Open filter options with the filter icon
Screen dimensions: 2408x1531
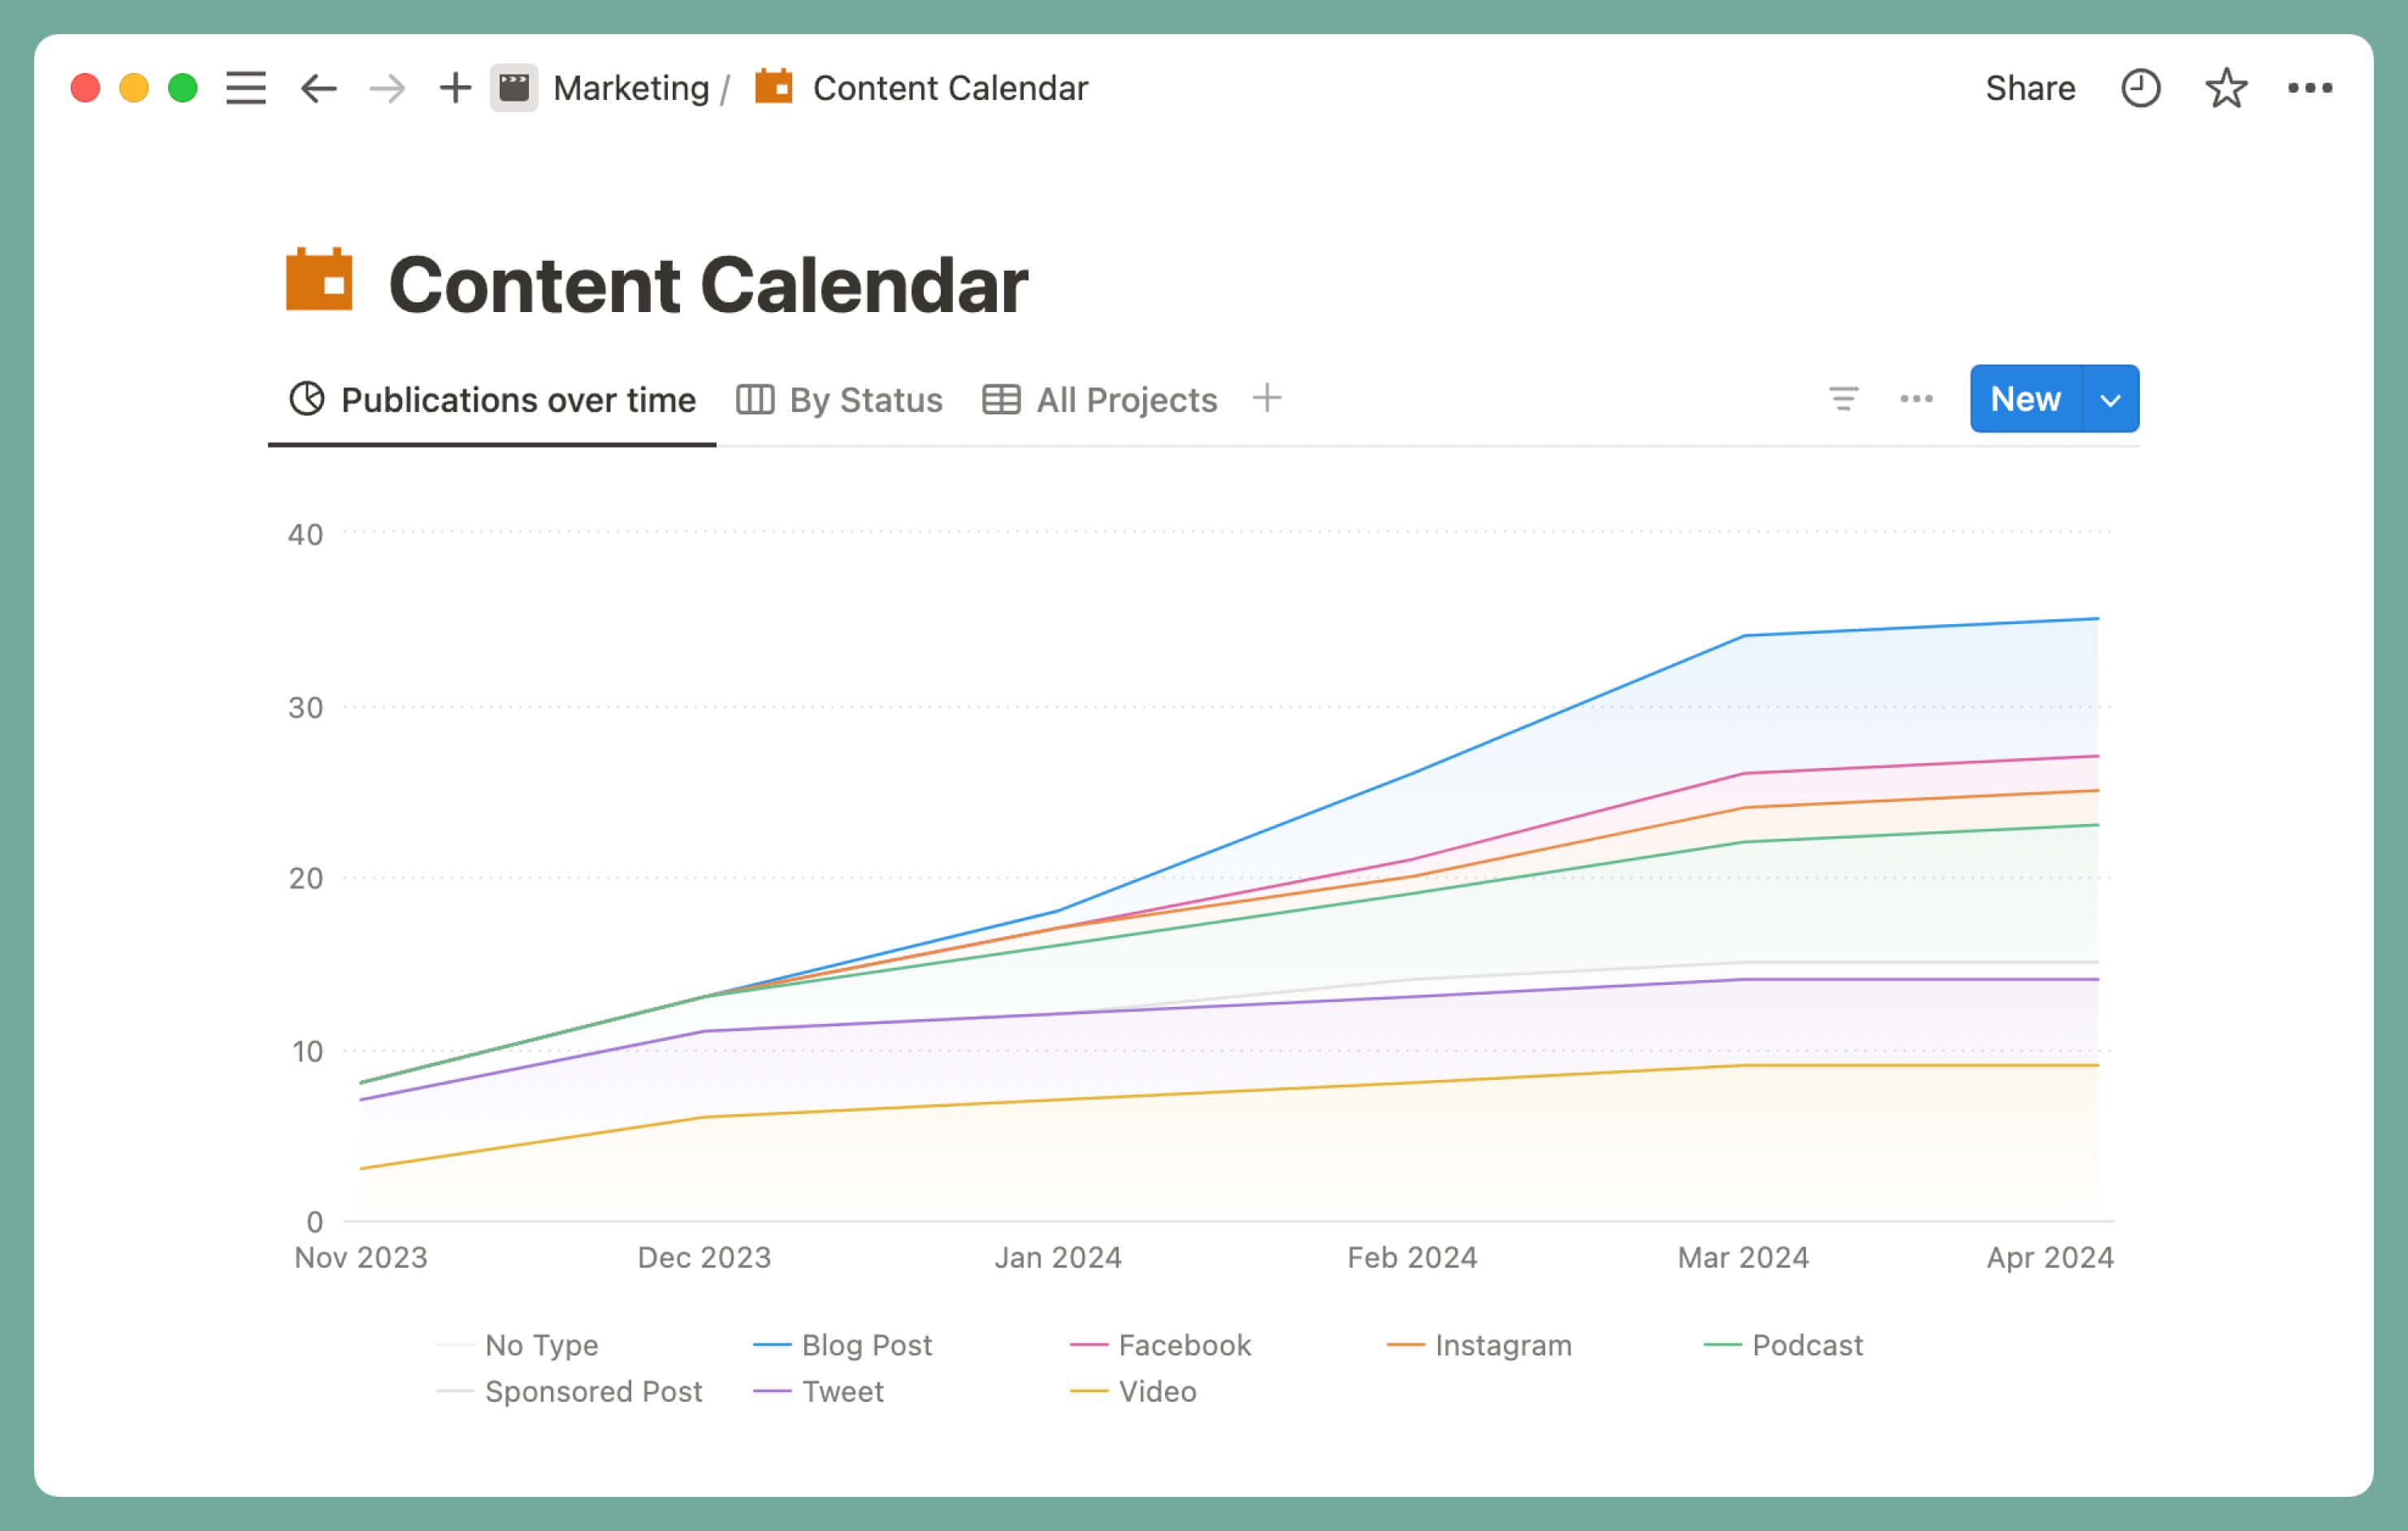tap(1843, 399)
